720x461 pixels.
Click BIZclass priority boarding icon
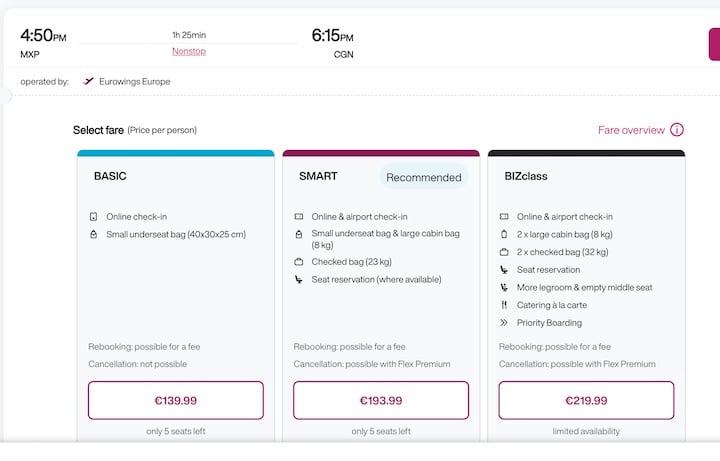[x=505, y=323]
